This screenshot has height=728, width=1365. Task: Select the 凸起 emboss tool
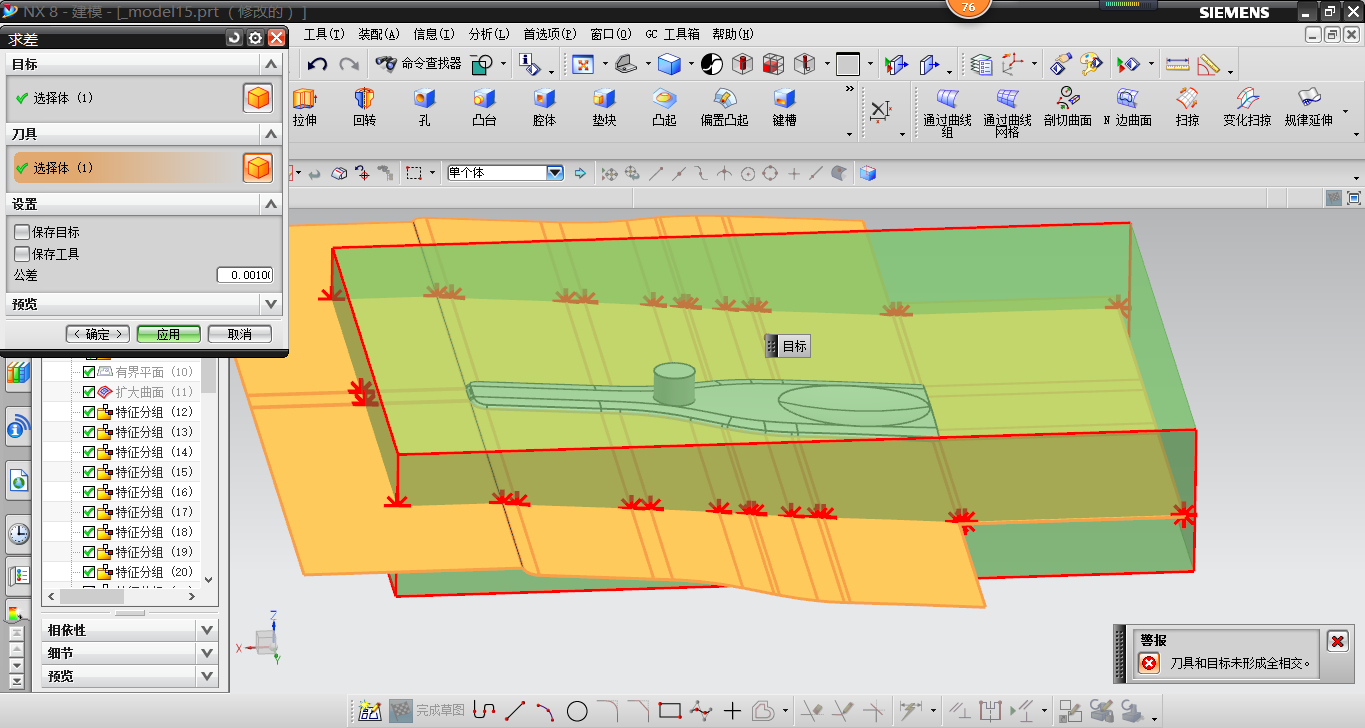coord(664,106)
